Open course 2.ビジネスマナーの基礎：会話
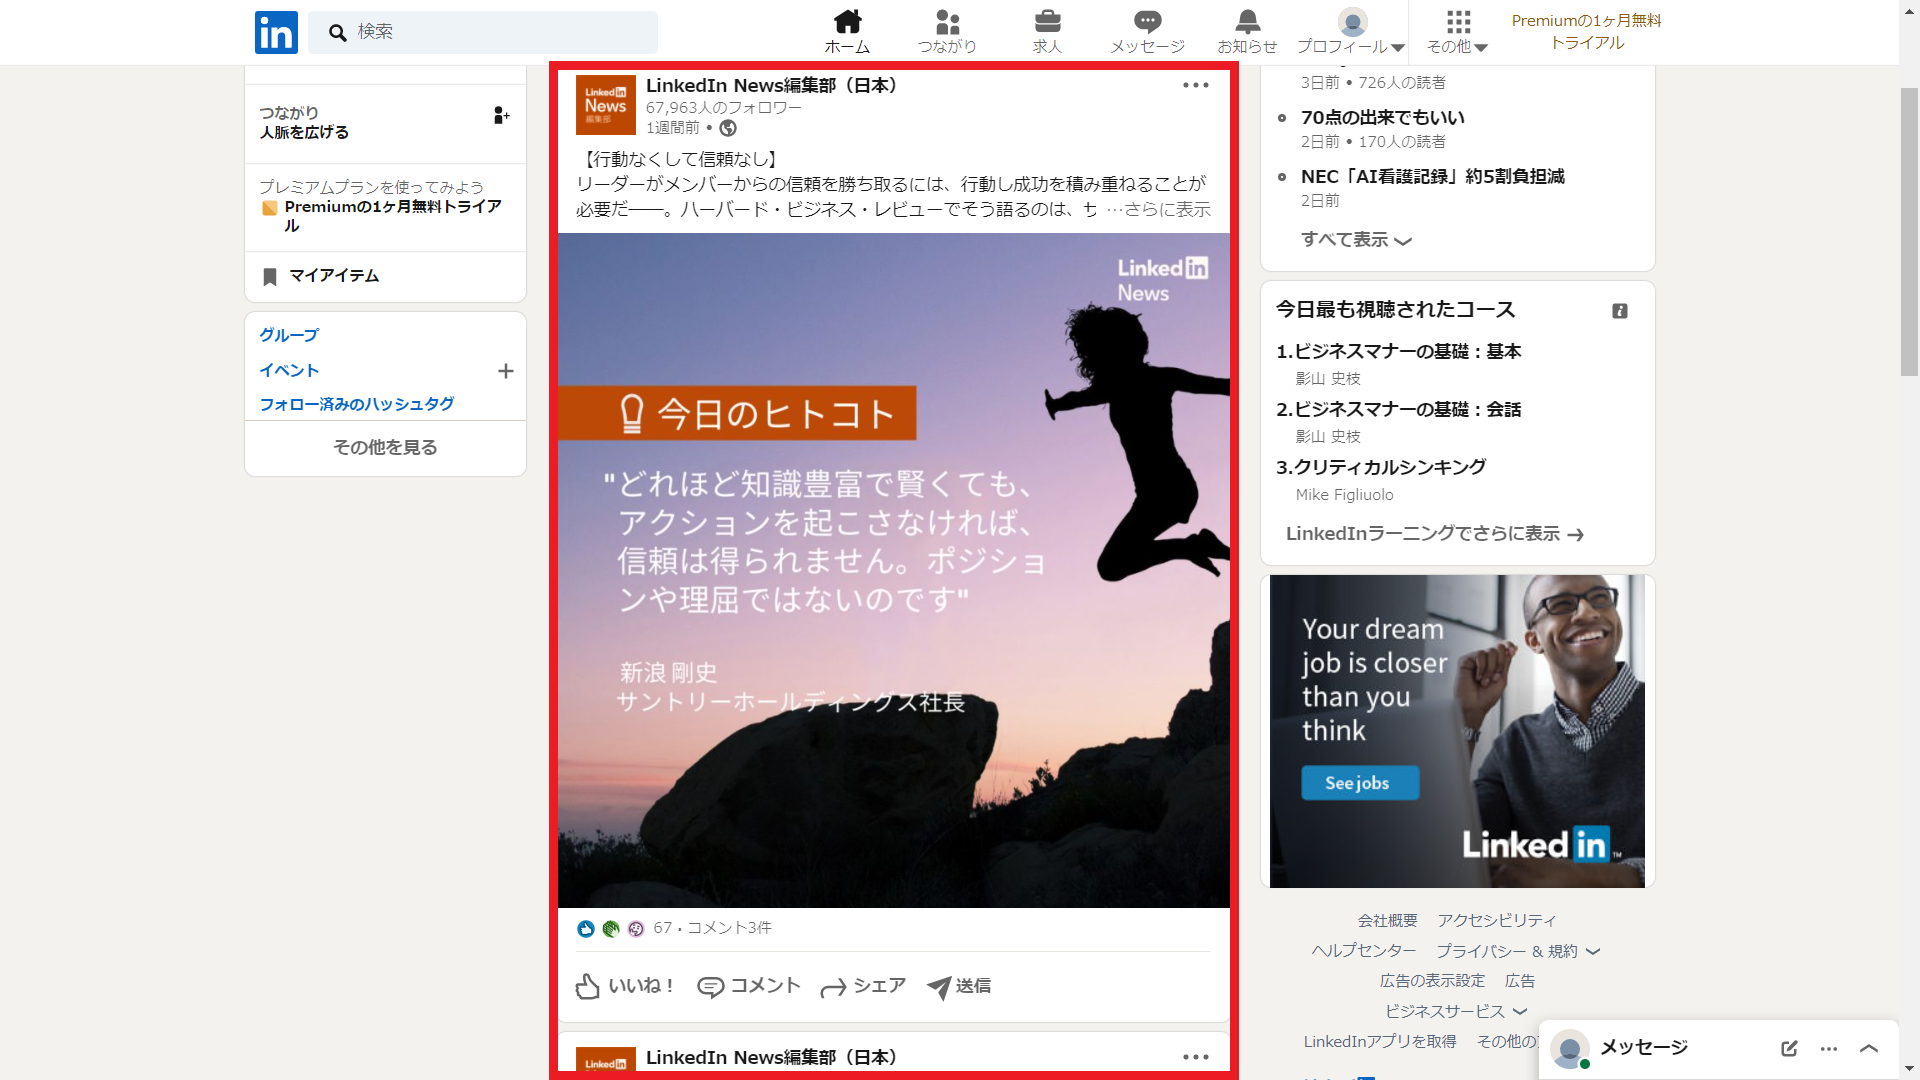This screenshot has width=1920, height=1080. click(x=1398, y=410)
